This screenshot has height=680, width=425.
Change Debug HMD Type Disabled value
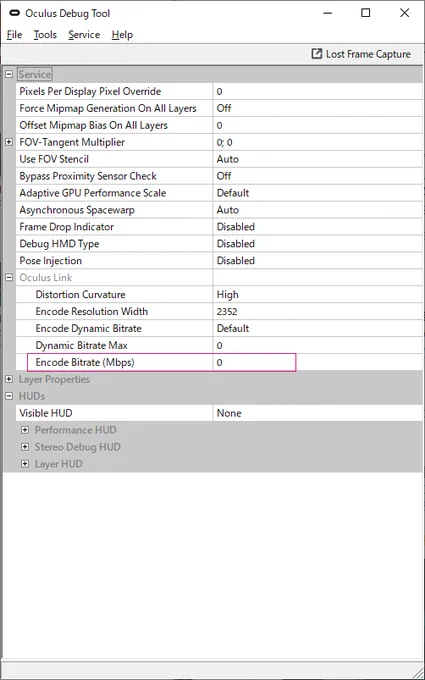(x=317, y=244)
